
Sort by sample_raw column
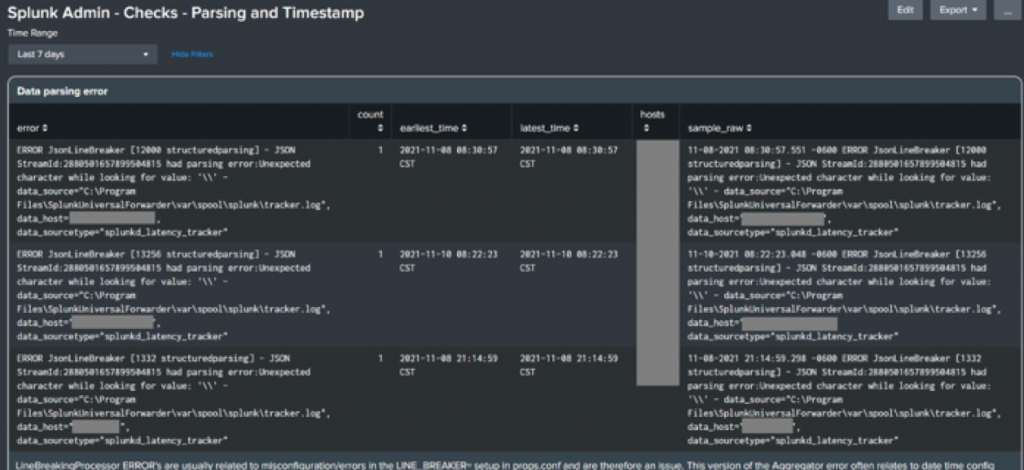coord(720,129)
